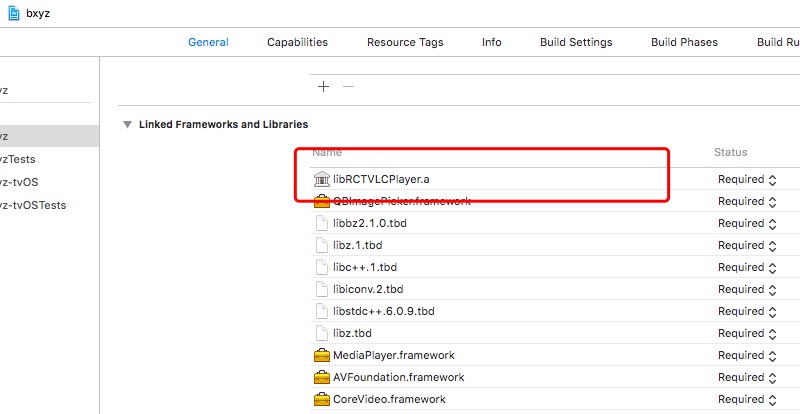Image resolution: width=800 pixels, height=414 pixels.
Task: Click the bxyz project file icon
Action: 15,11
